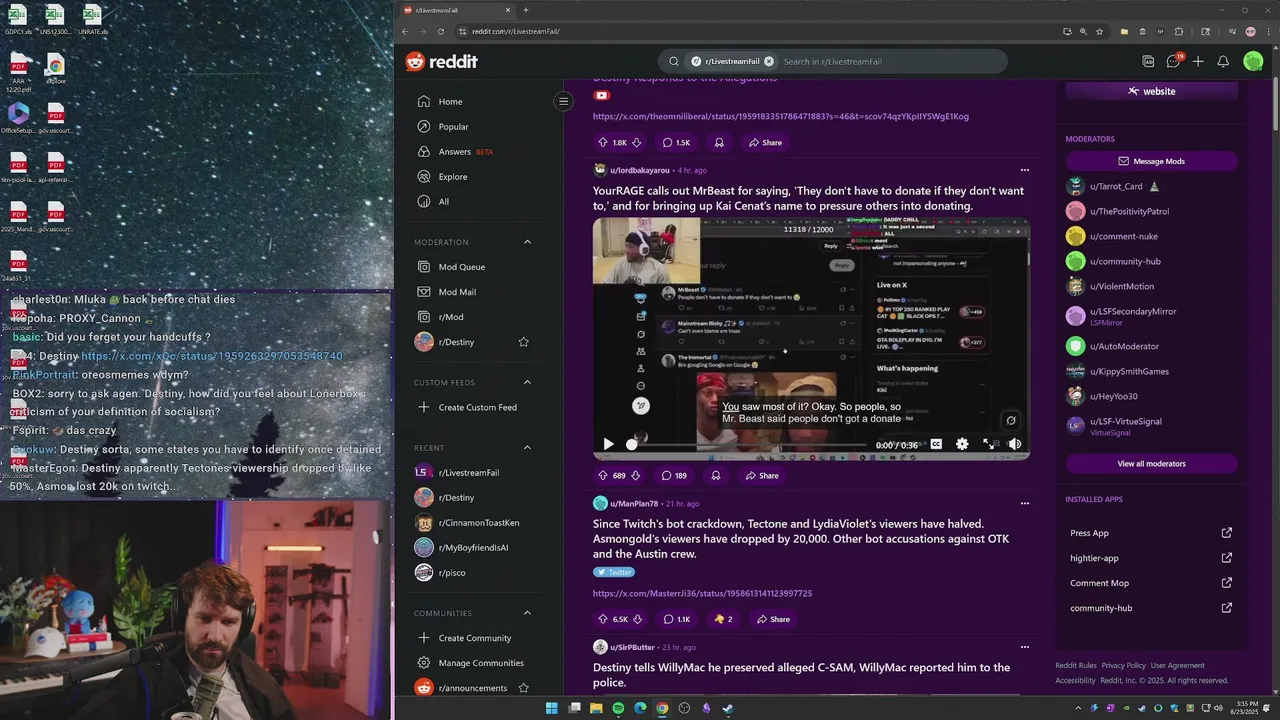The image size is (1280, 720).
Task: Open the x.com/theomniliberal status link
Action: (x=780, y=116)
